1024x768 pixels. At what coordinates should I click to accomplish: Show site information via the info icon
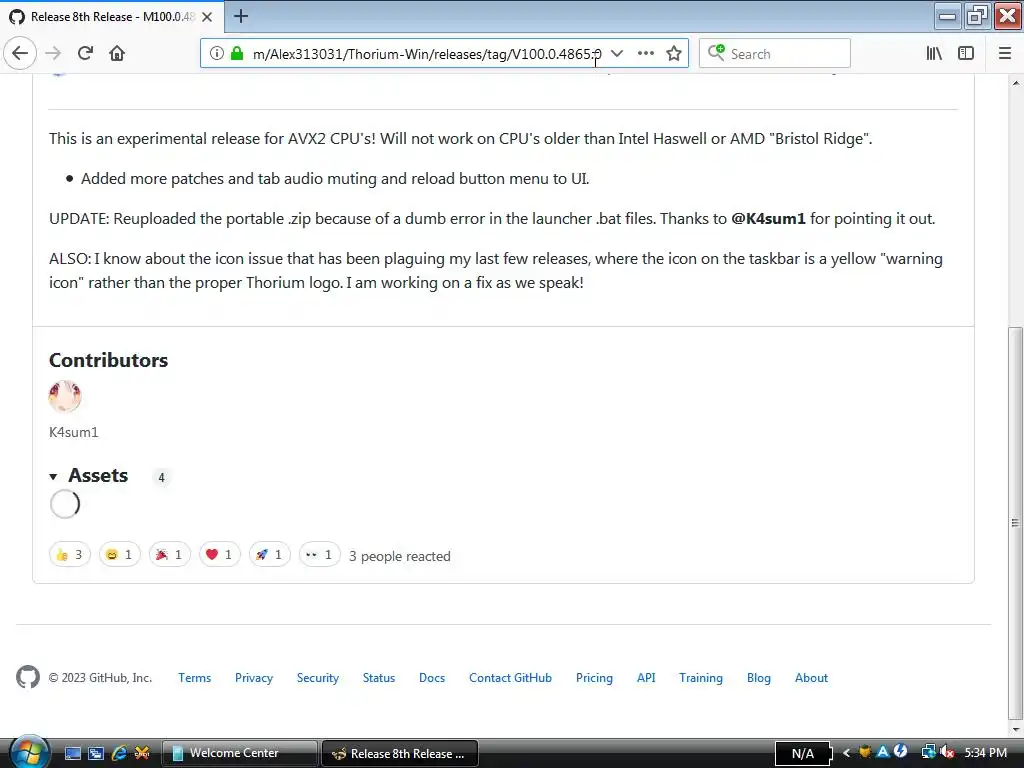217,54
